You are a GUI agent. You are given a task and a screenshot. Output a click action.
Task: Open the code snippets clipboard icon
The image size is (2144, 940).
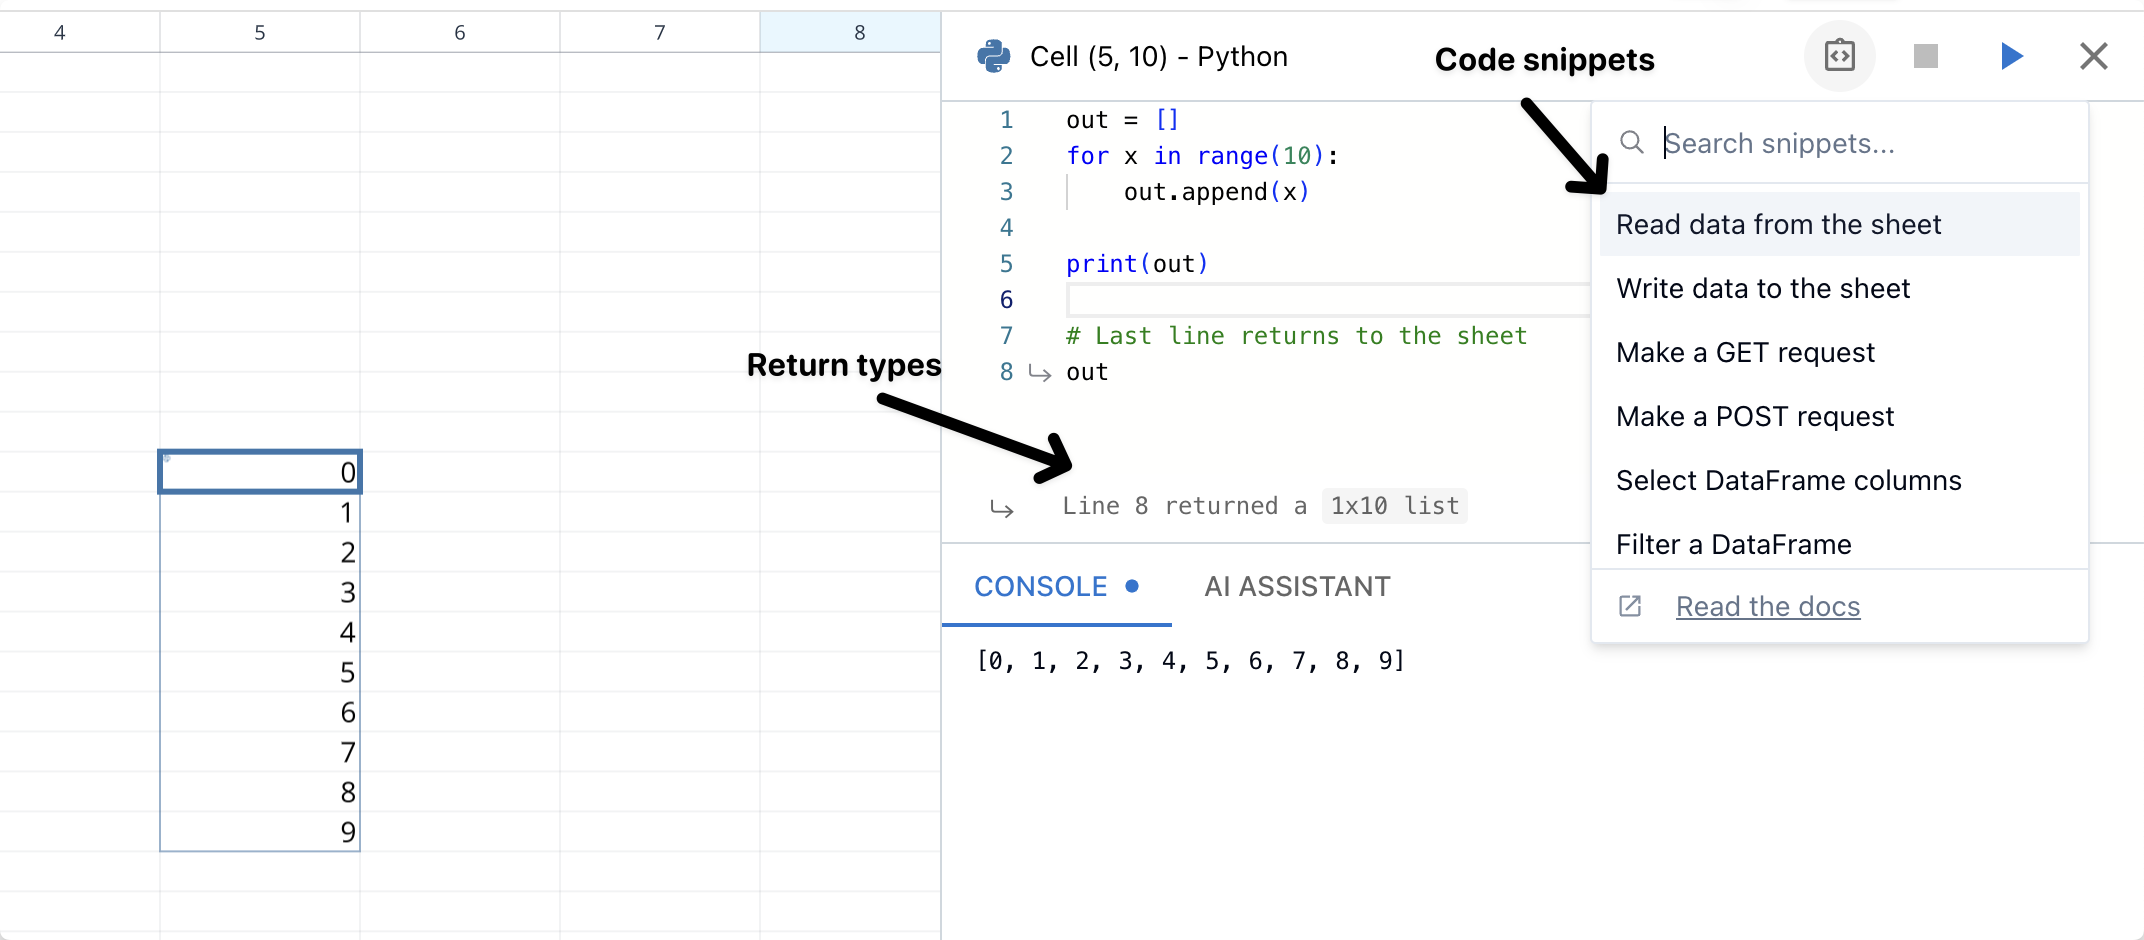pyautogui.click(x=1840, y=57)
